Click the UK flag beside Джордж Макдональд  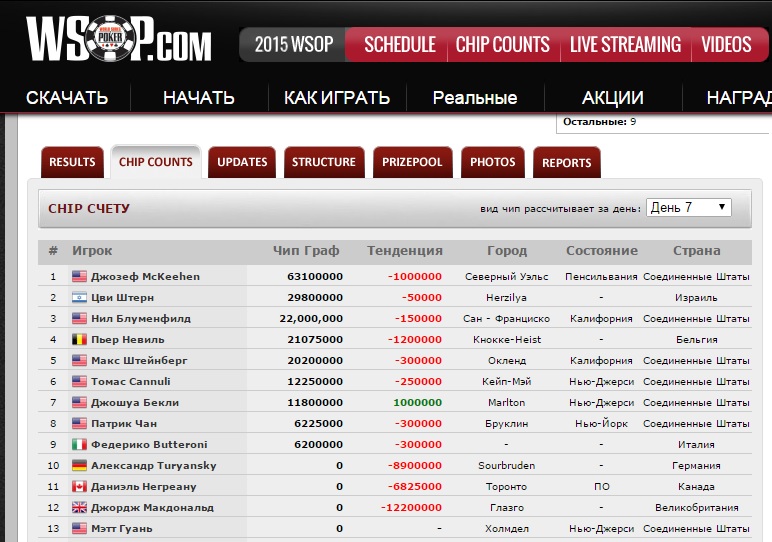point(79,508)
